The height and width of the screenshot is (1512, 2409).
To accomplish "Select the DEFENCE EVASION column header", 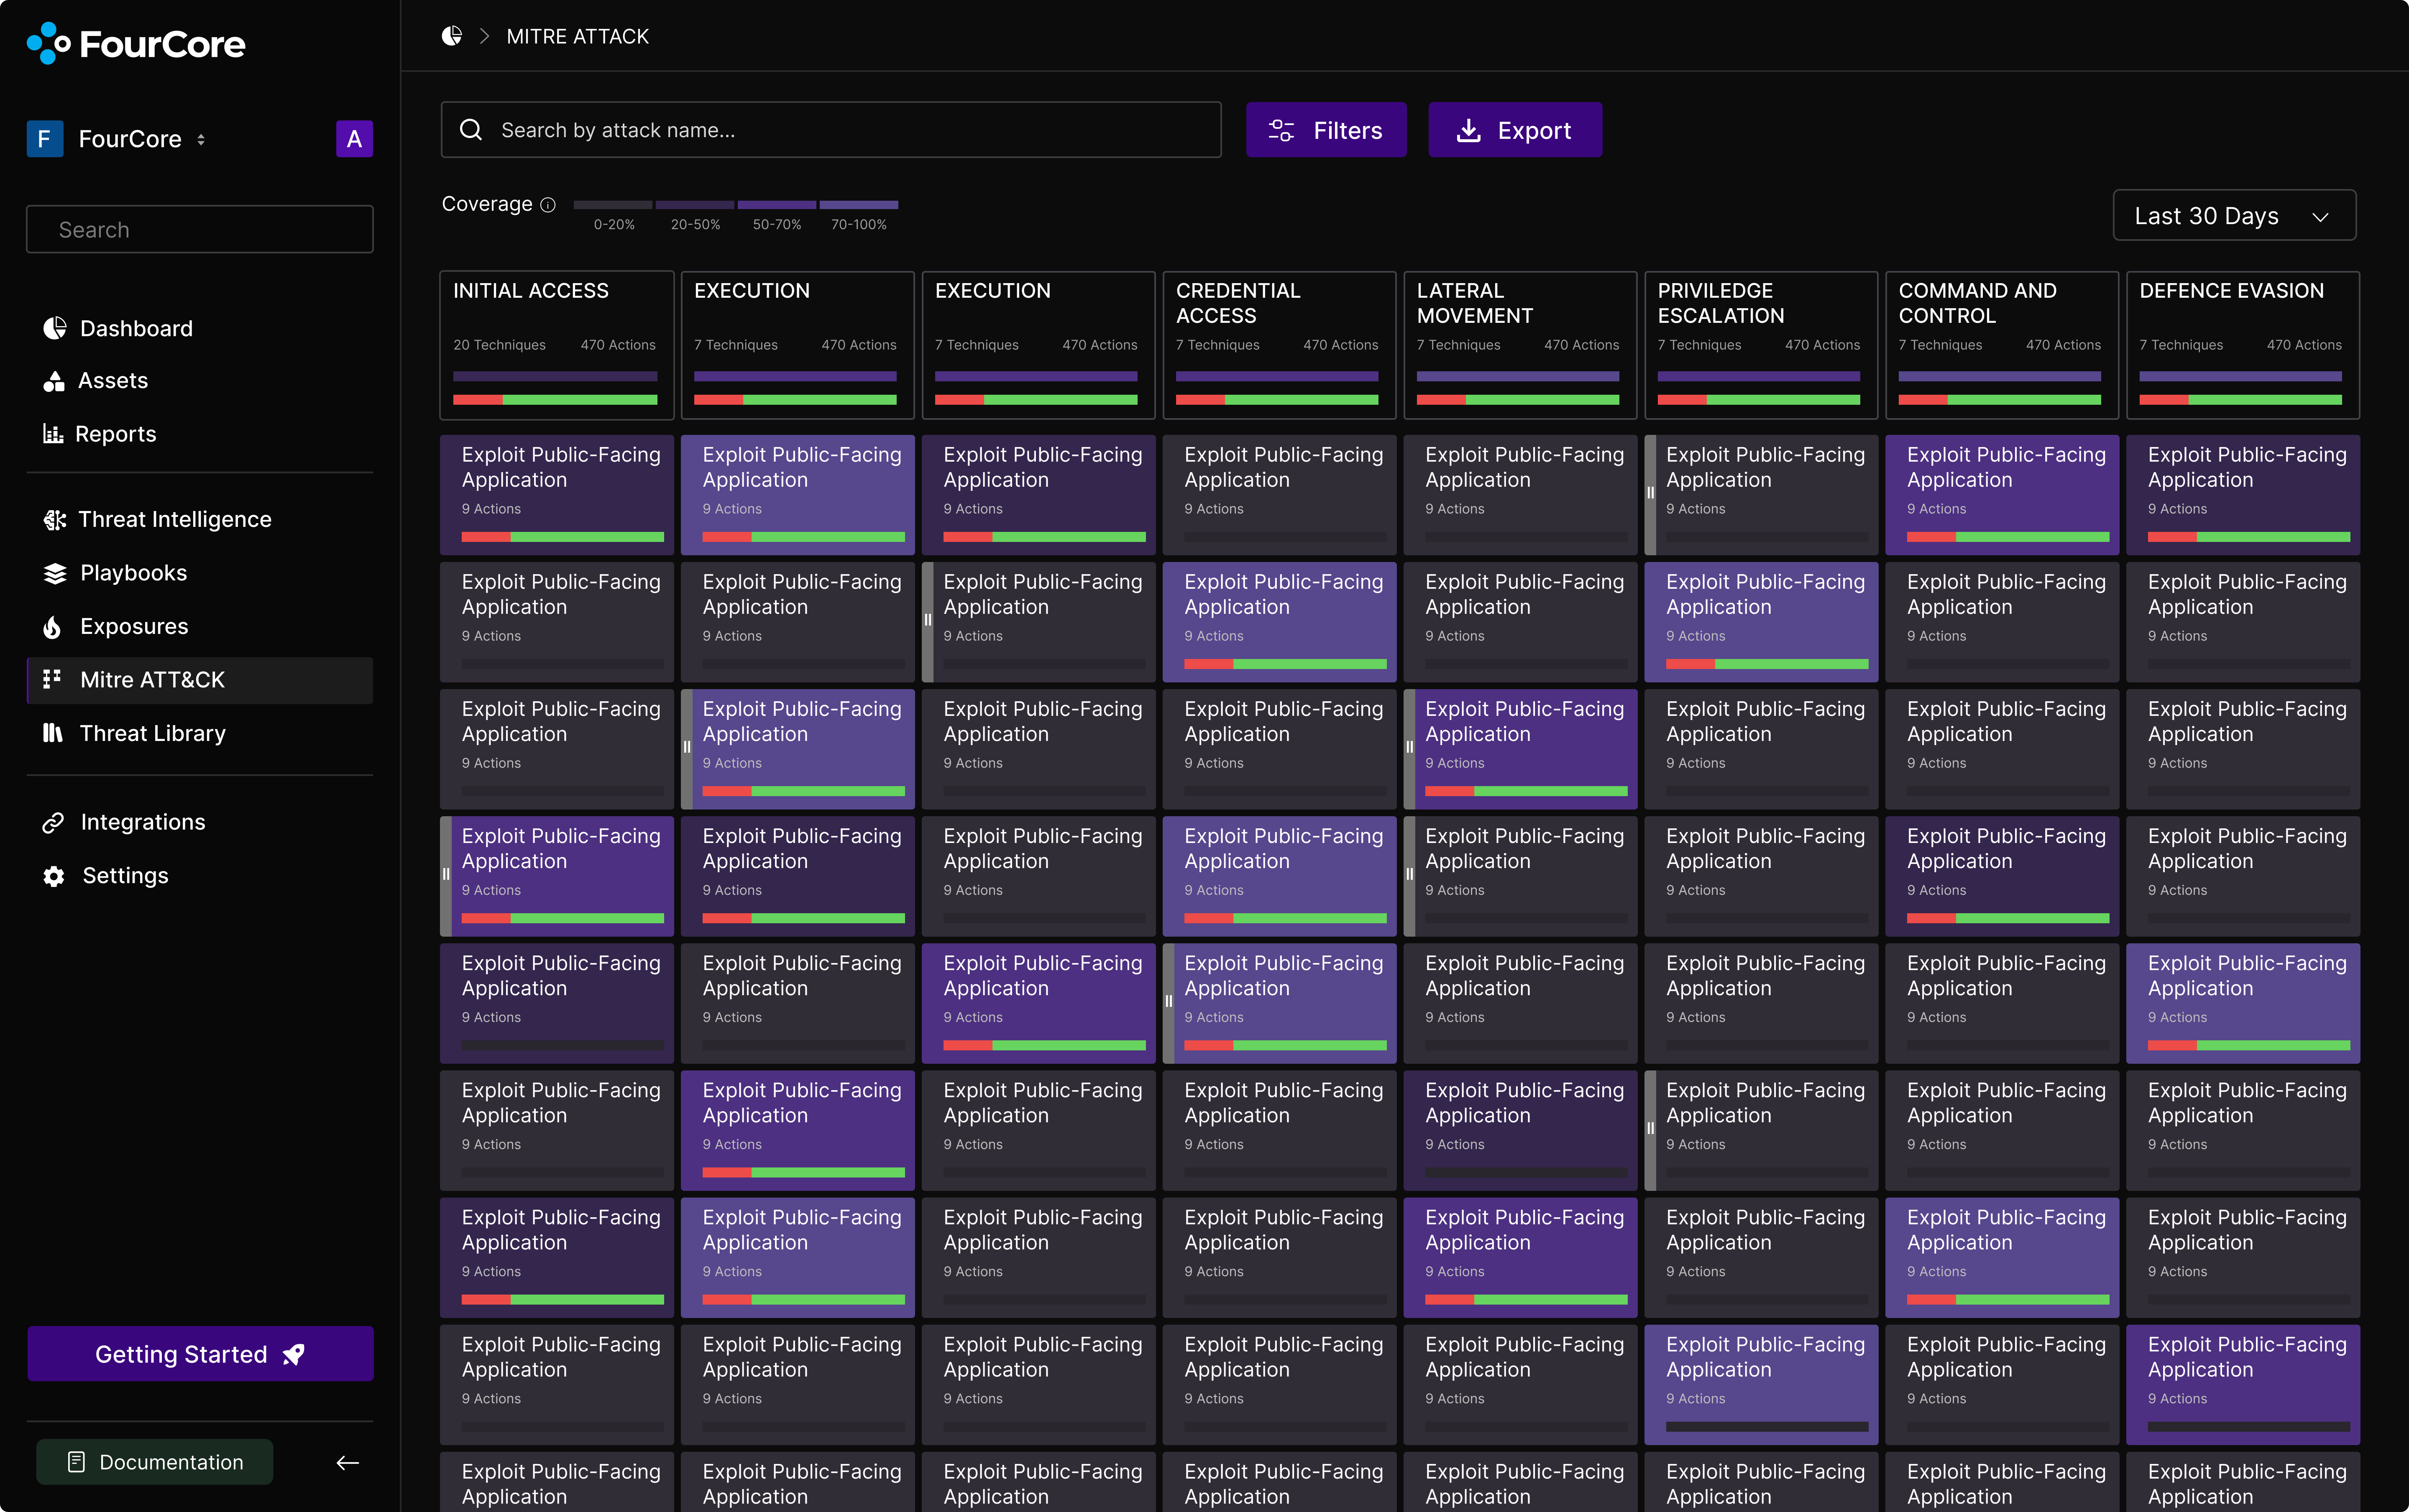I will pyautogui.click(x=2243, y=345).
